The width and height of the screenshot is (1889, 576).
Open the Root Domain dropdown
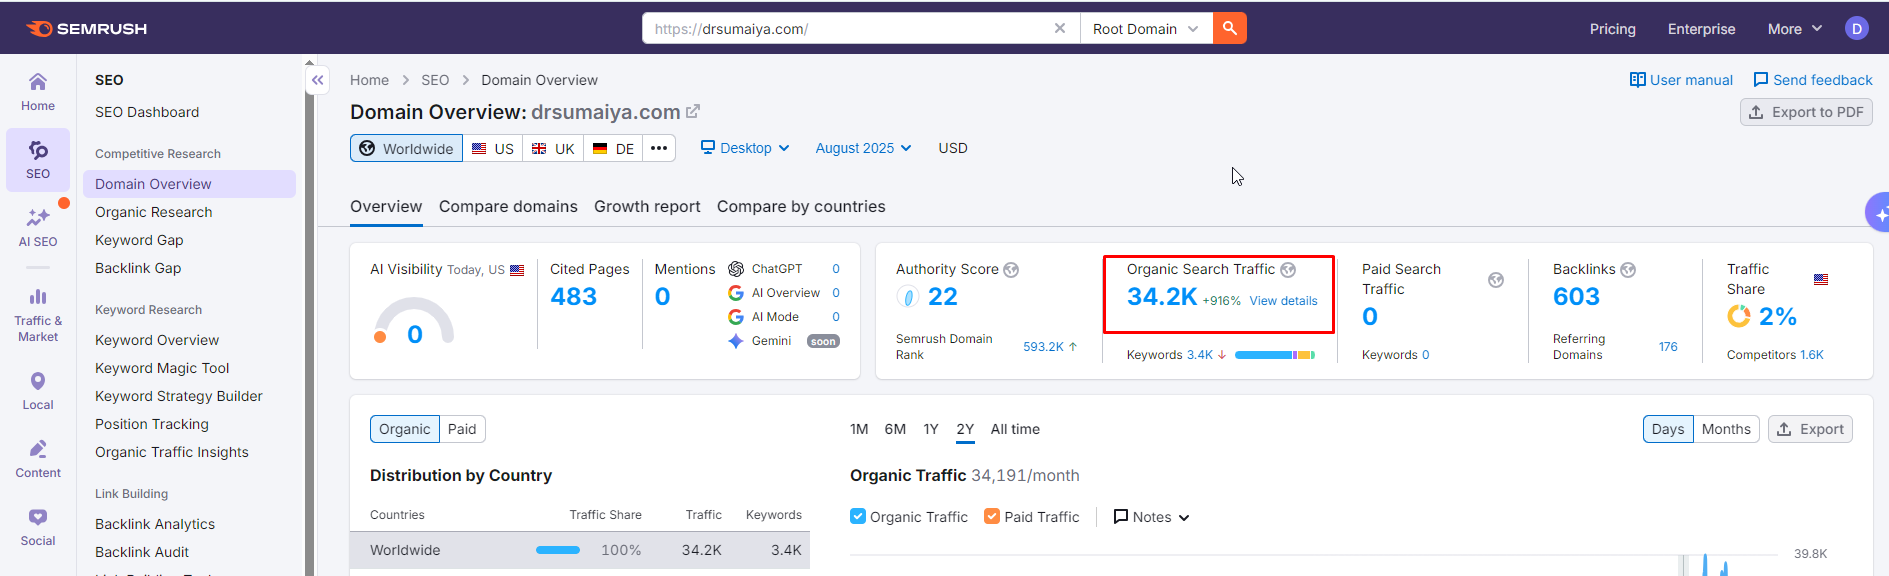pos(1145,29)
